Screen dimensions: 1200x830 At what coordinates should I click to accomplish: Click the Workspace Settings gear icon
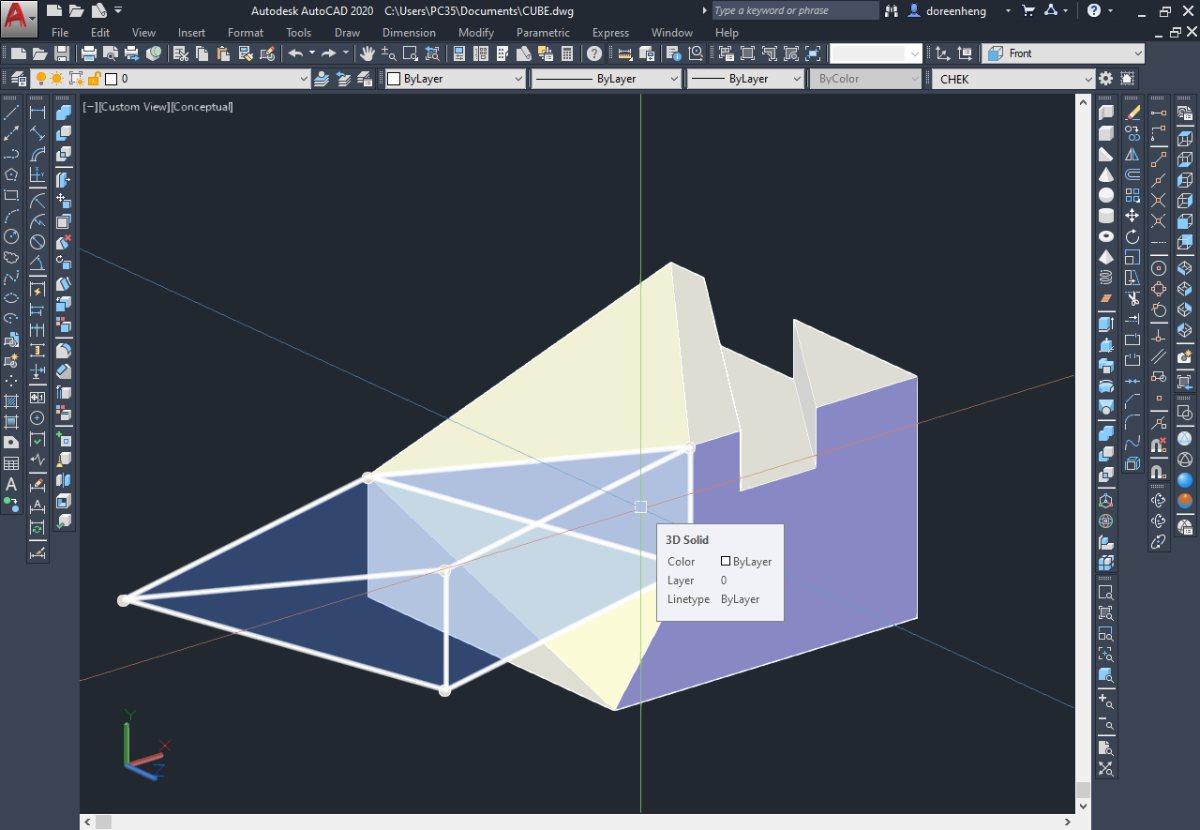pos(1106,78)
